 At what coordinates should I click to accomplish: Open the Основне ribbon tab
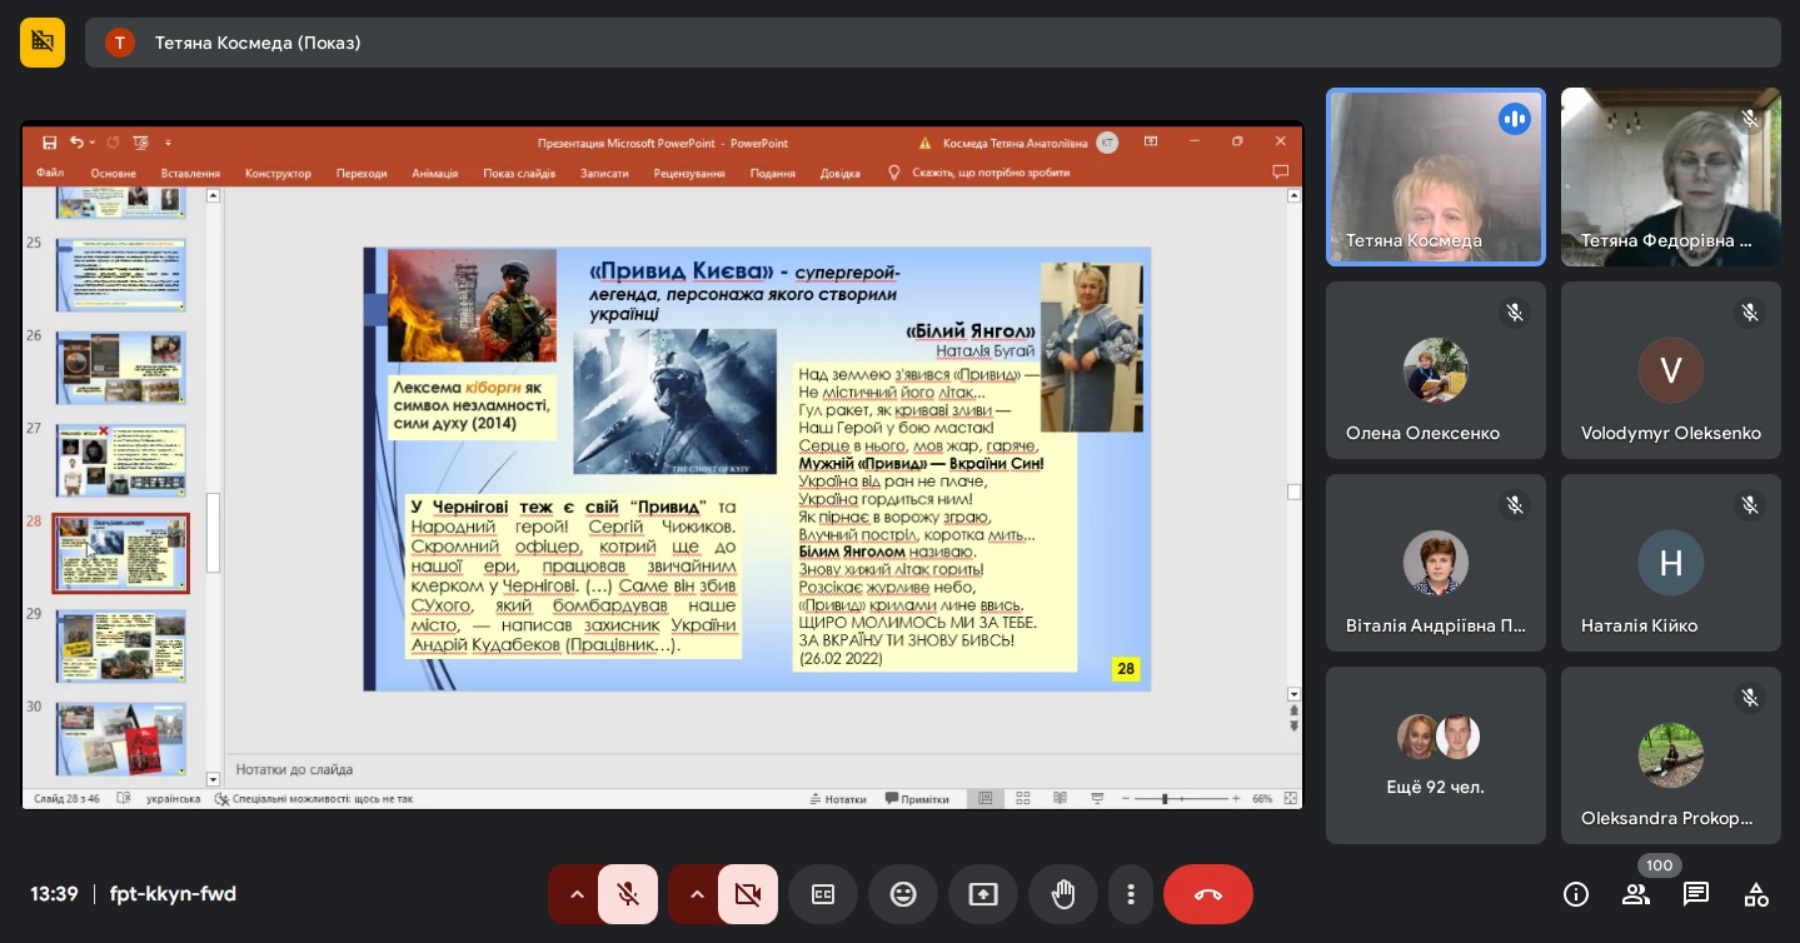[x=113, y=173]
